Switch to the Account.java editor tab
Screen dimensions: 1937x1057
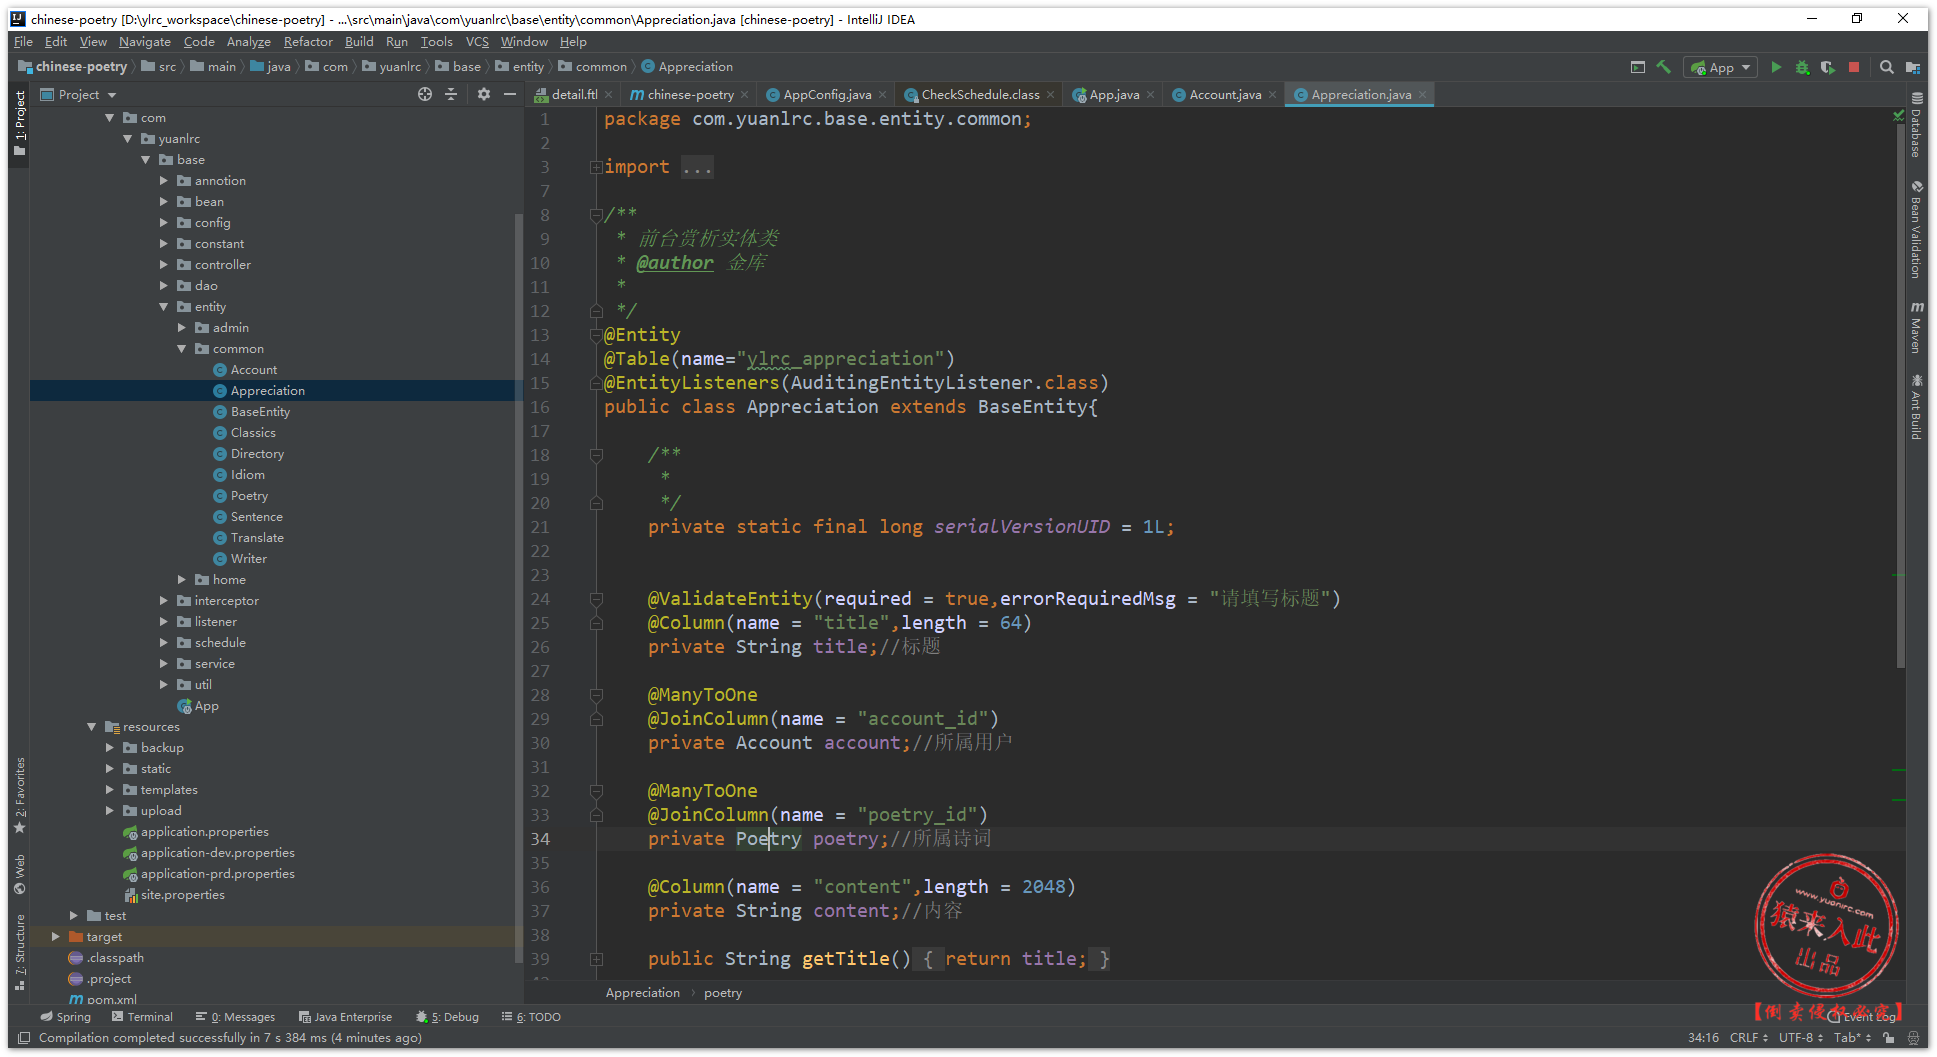(x=1224, y=95)
